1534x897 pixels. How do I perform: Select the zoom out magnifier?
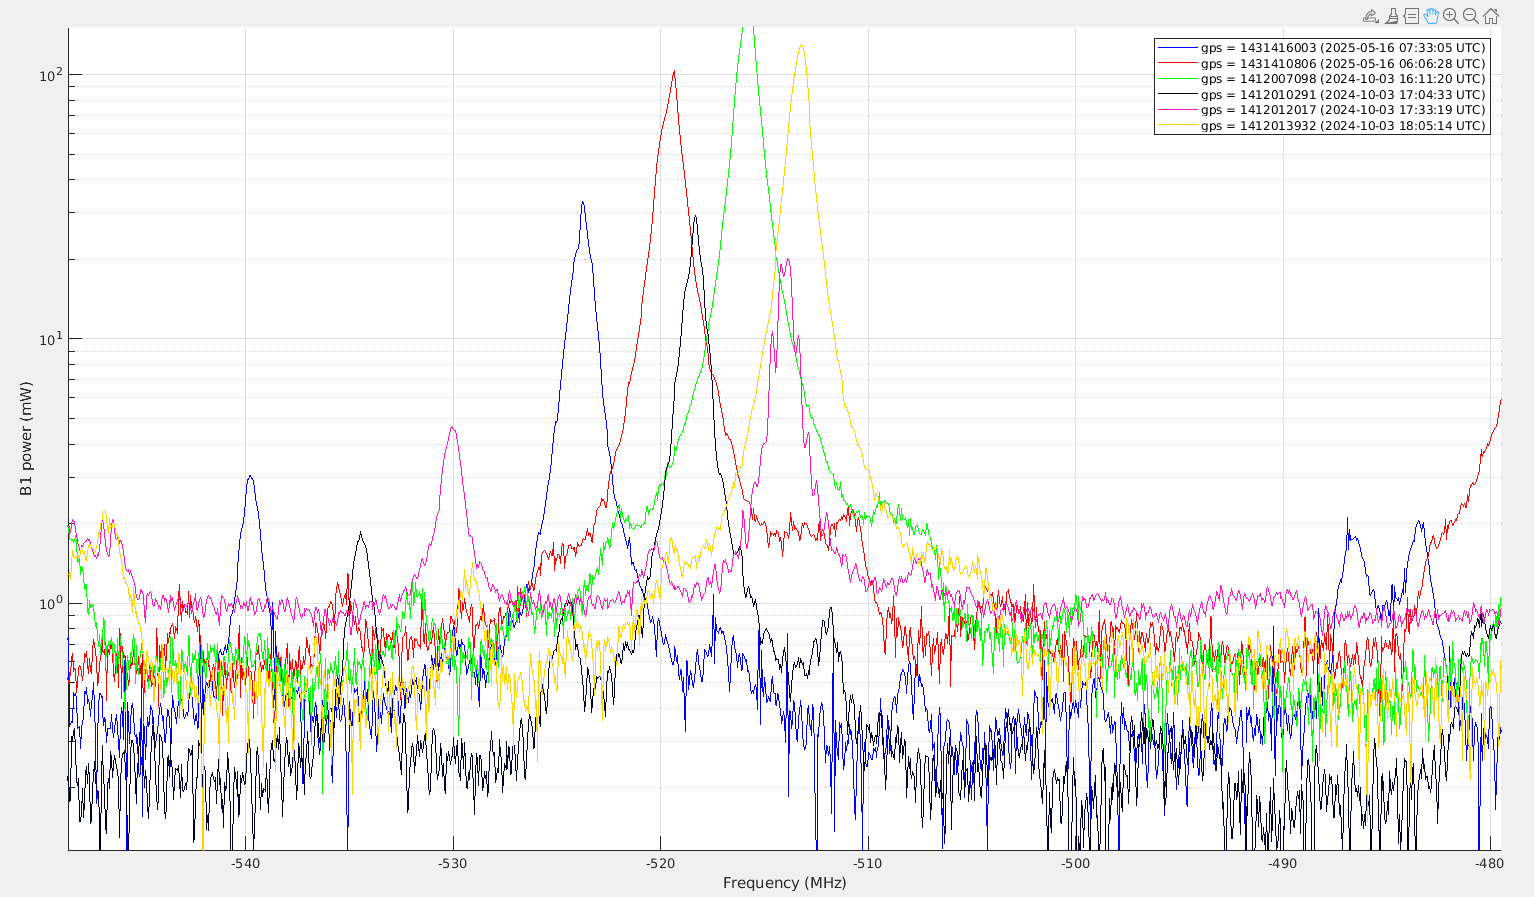[x=1471, y=16]
